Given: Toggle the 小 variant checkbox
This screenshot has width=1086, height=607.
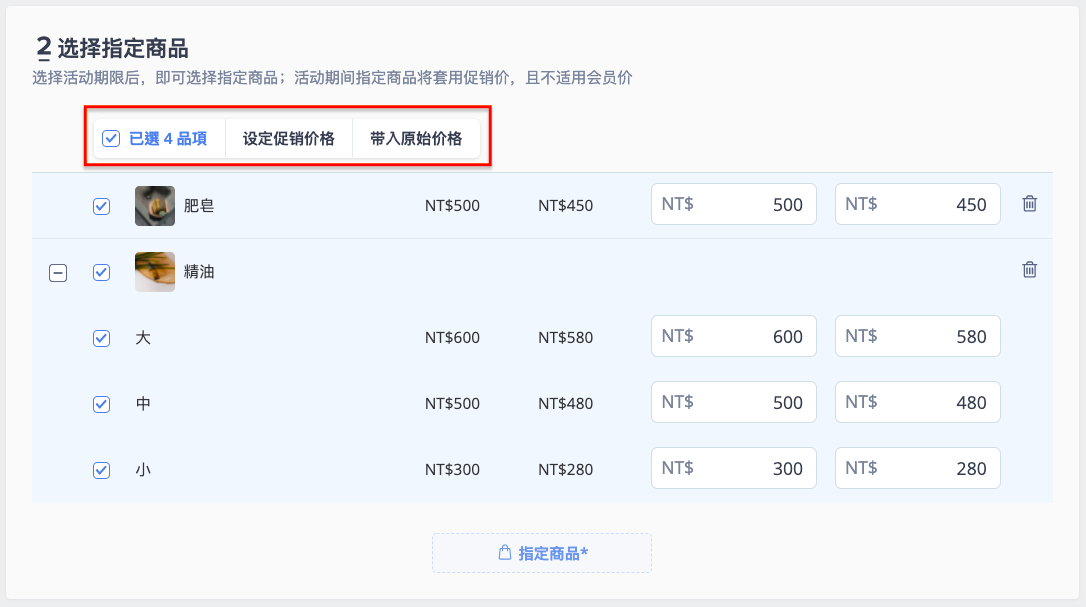Looking at the screenshot, I should [x=101, y=470].
